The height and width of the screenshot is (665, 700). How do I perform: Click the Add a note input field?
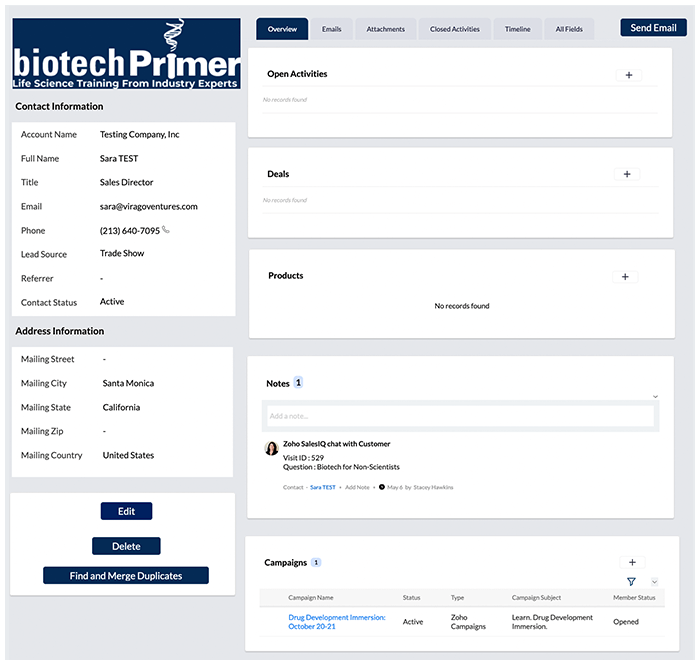pos(460,416)
